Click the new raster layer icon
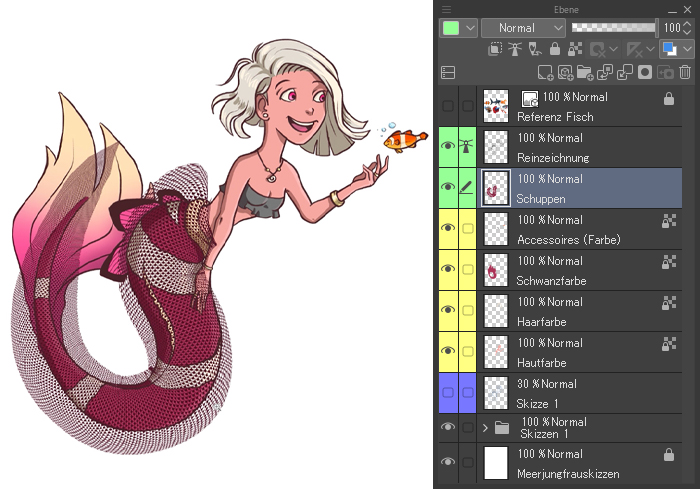700x489 pixels. pyautogui.click(x=545, y=72)
